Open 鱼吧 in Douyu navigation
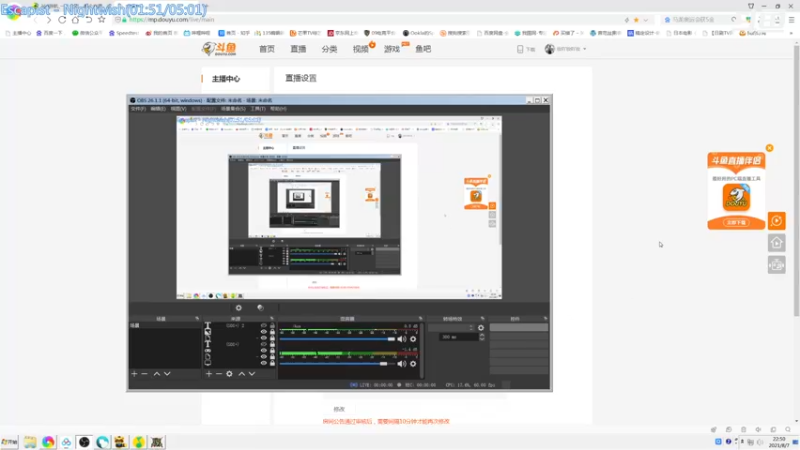This screenshot has width=800, height=450. click(423, 49)
